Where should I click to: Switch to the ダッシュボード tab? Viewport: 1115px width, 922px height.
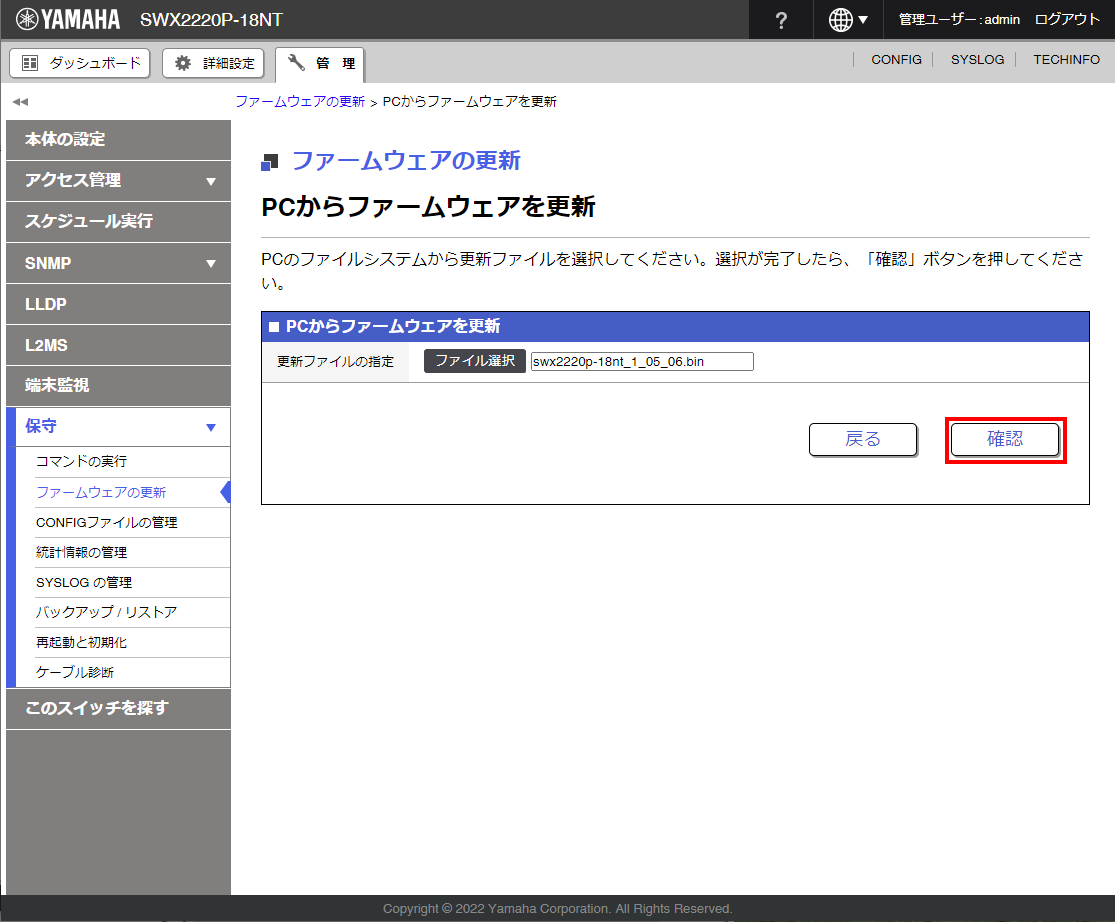click(x=79, y=63)
